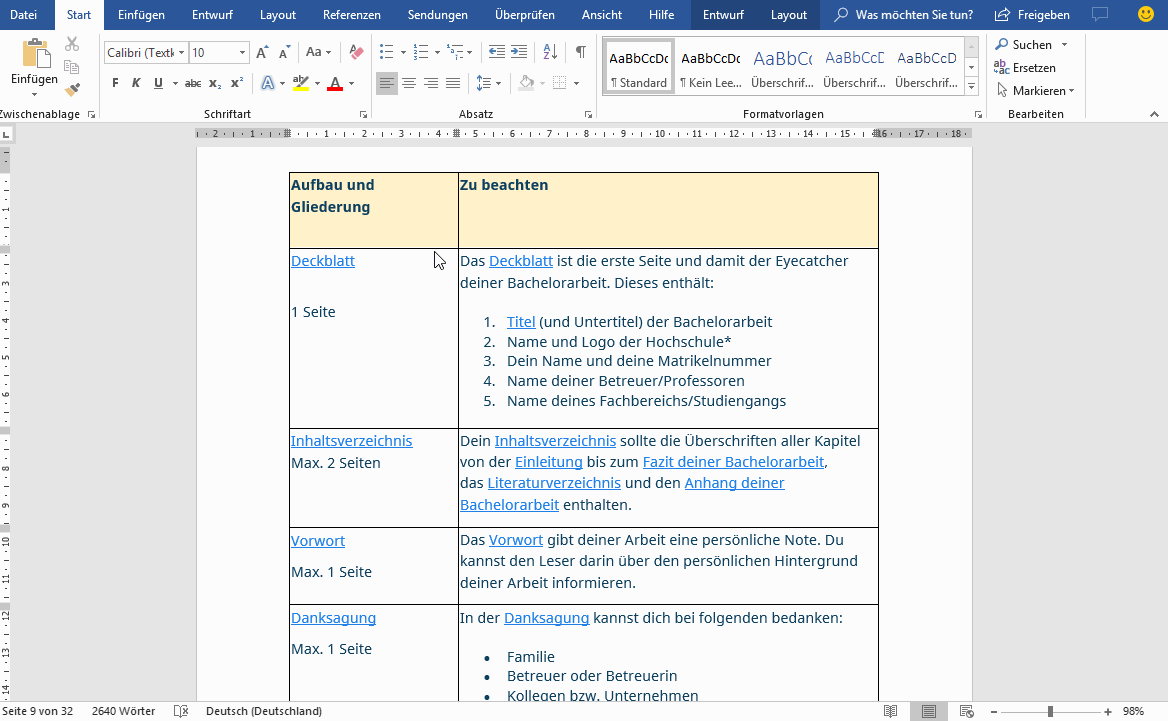Open numbered list dropdown arrow
Viewport: 1168px width, 721px height.
point(437,52)
